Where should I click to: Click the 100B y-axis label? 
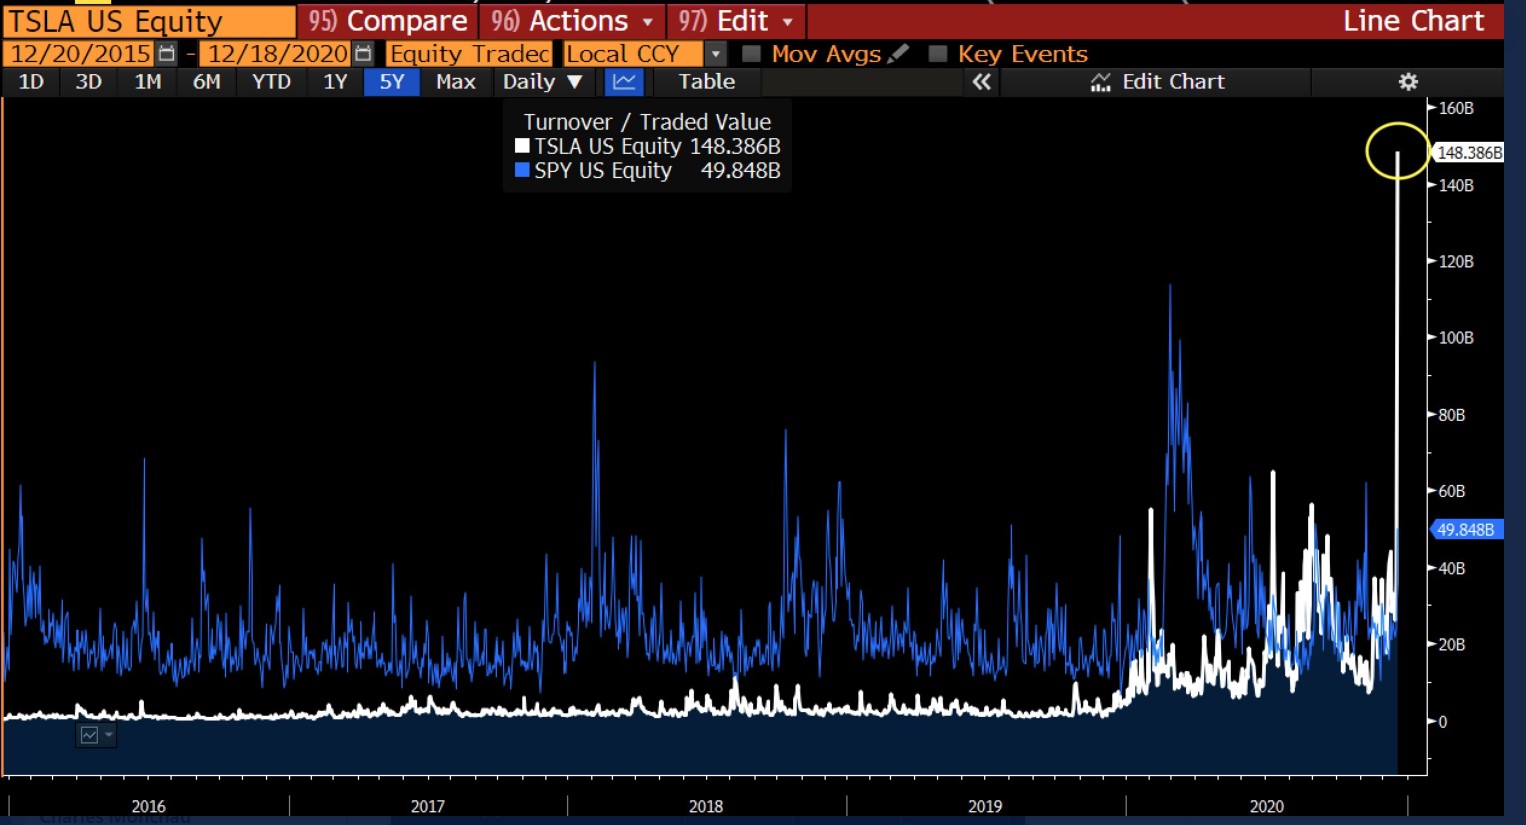click(1456, 338)
